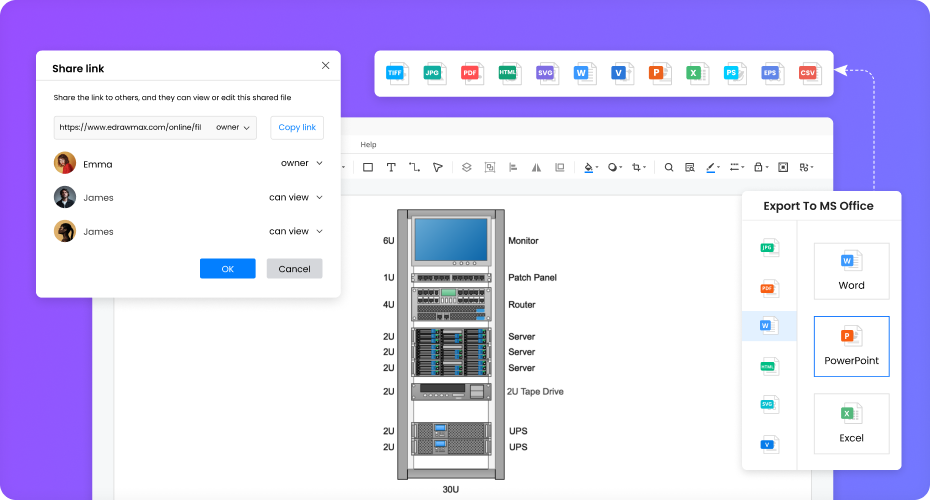
Task: Open the layers icon in the toolbar
Action: (x=466, y=167)
